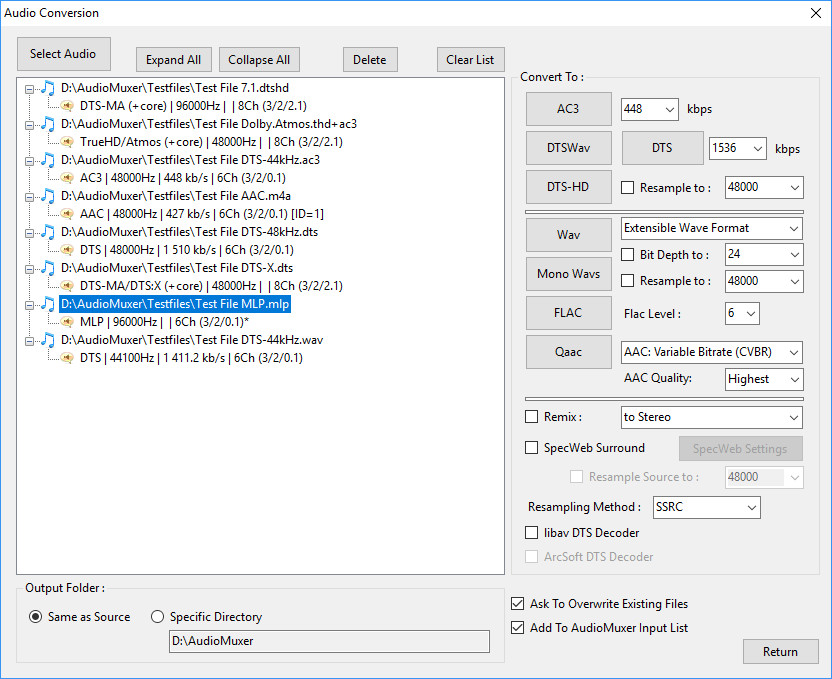The height and width of the screenshot is (679, 832).
Task: Click music note icon of DTS-44kHz.wav file
Action: point(48,340)
